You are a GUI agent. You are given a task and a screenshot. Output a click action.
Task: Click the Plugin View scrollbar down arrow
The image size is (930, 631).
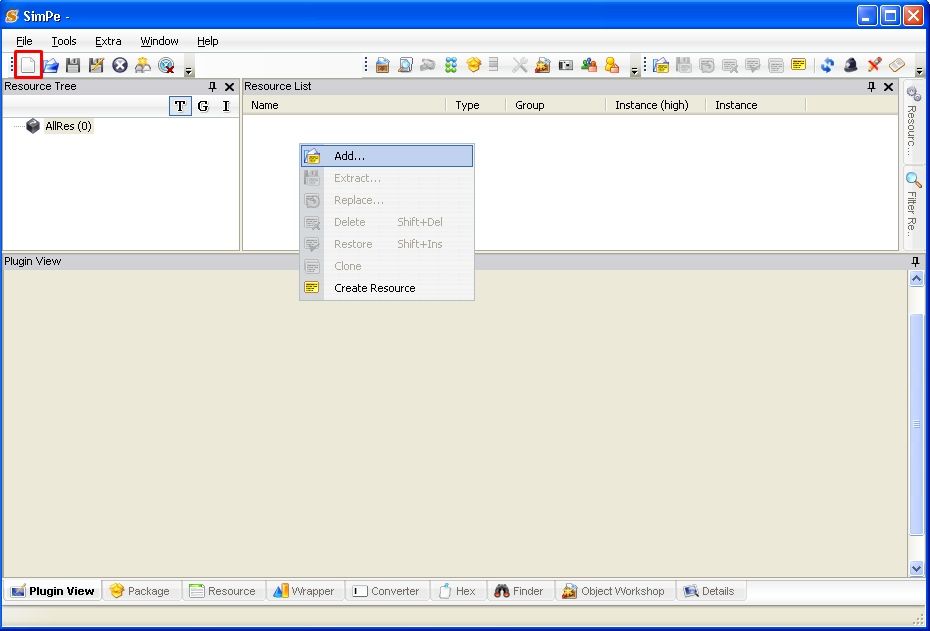pyautogui.click(x=916, y=568)
